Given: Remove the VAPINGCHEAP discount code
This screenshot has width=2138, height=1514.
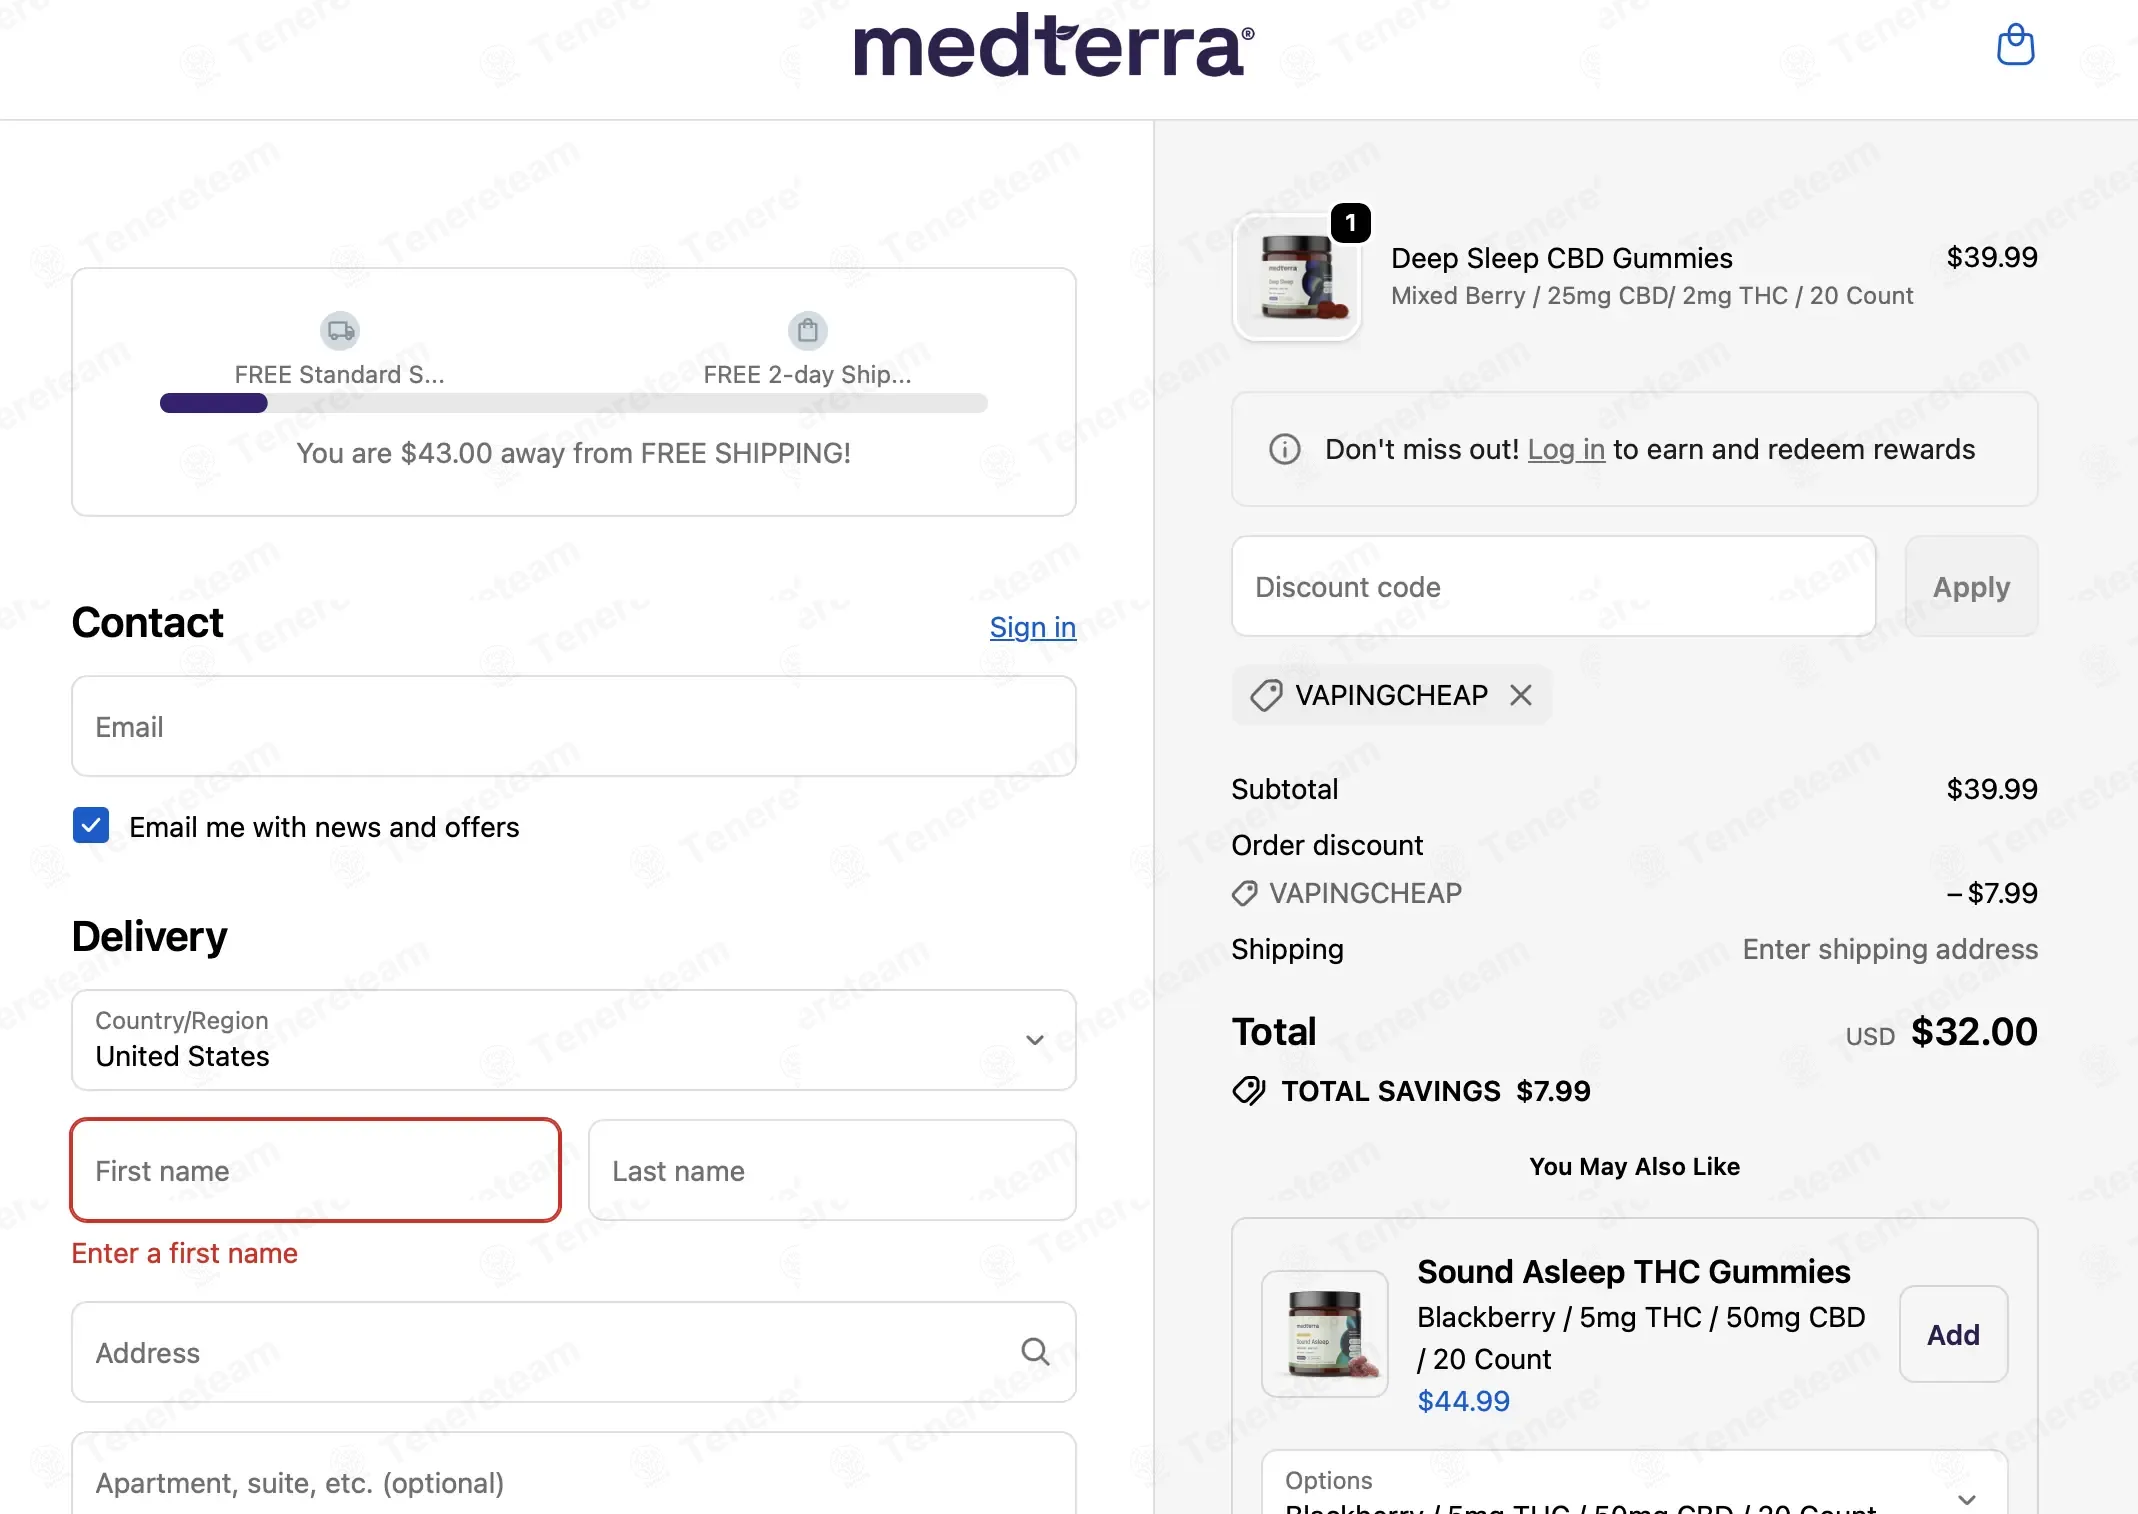Looking at the screenshot, I should 1521,695.
